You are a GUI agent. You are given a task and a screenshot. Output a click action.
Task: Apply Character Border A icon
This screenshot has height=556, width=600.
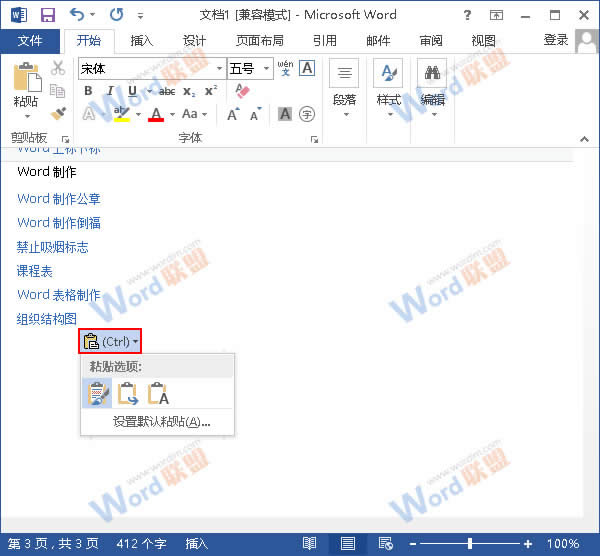(307, 68)
